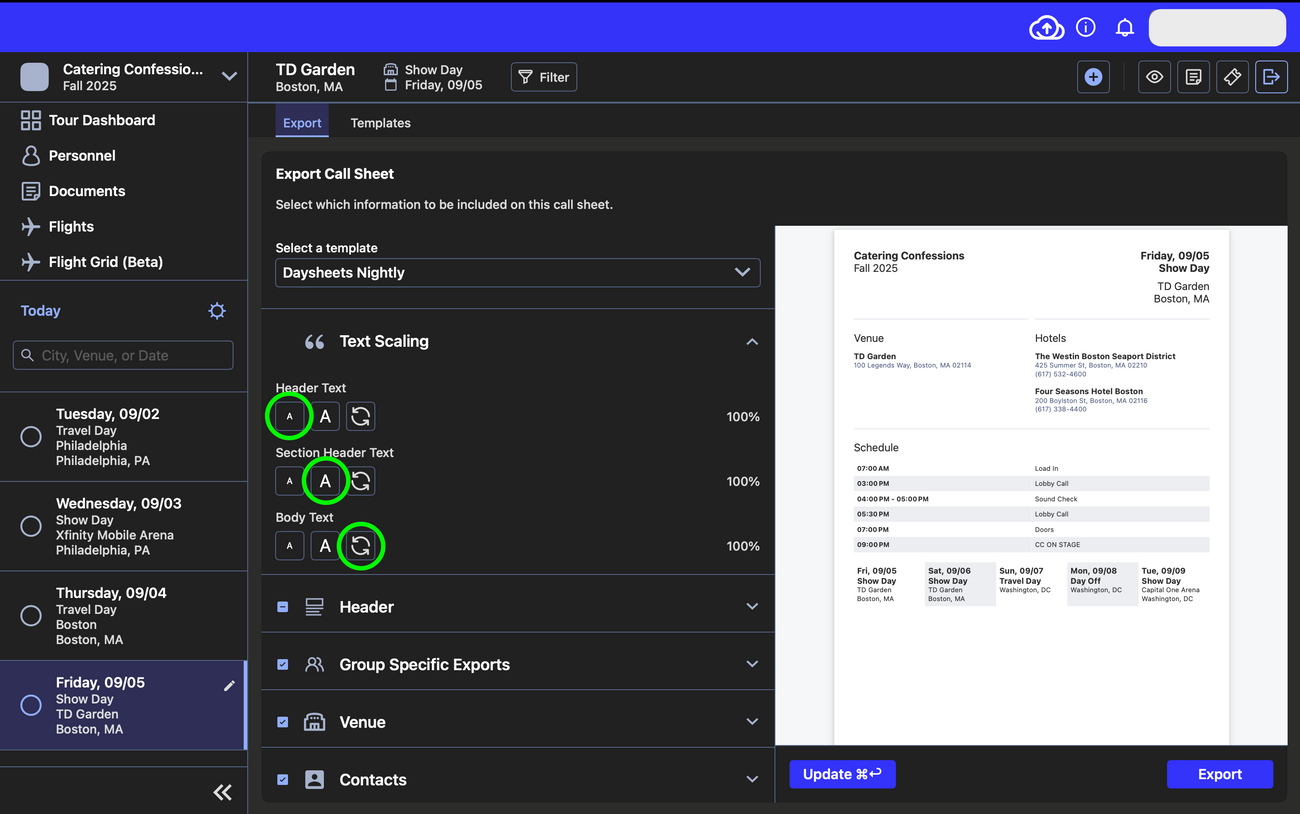Open the notes document icon in top toolbar

point(1194,77)
